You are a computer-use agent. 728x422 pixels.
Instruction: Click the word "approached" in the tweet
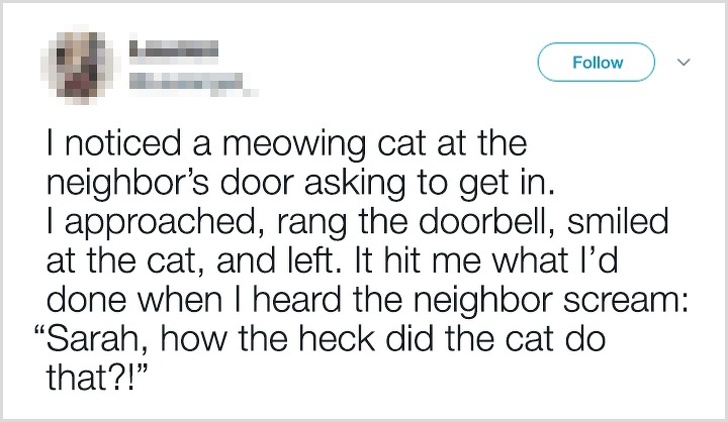tap(159, 223)
